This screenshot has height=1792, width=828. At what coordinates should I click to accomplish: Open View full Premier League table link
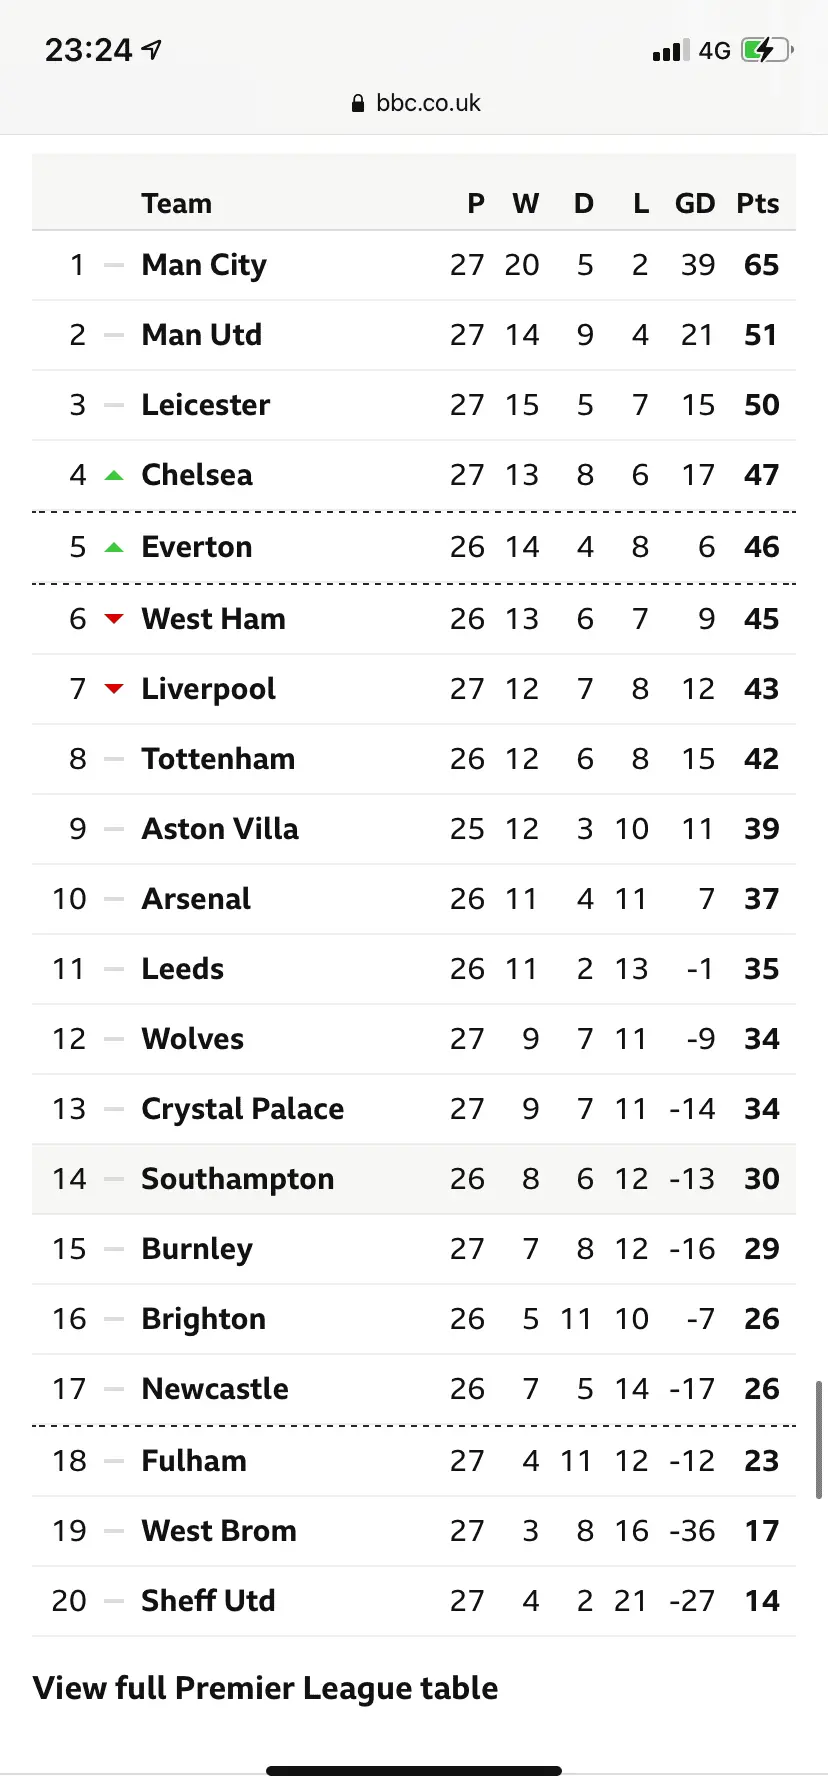(x=265, y=1688)
